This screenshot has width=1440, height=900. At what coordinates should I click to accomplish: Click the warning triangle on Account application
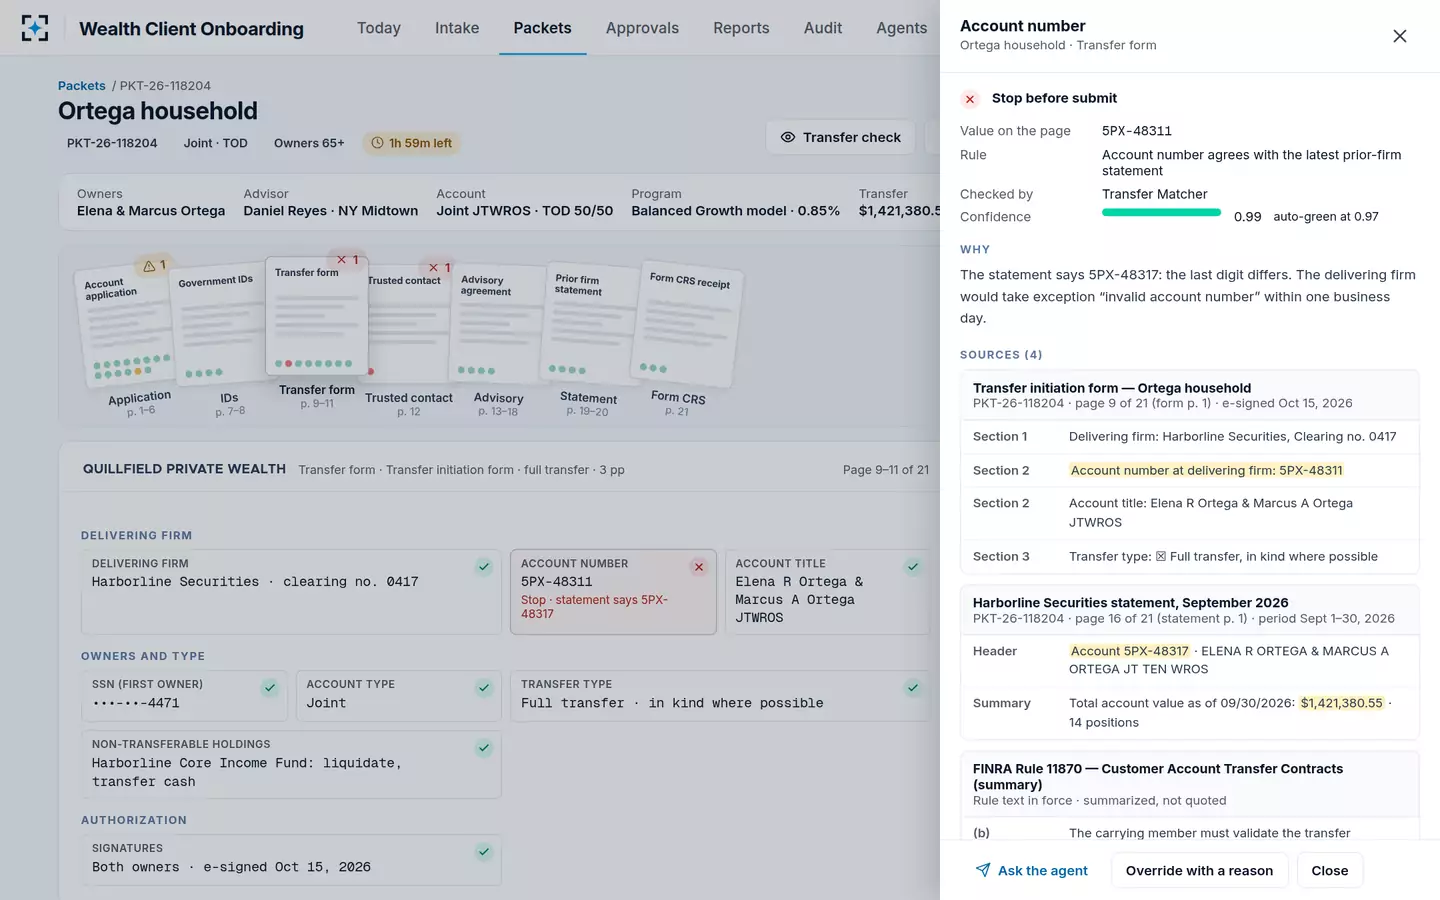149,266
